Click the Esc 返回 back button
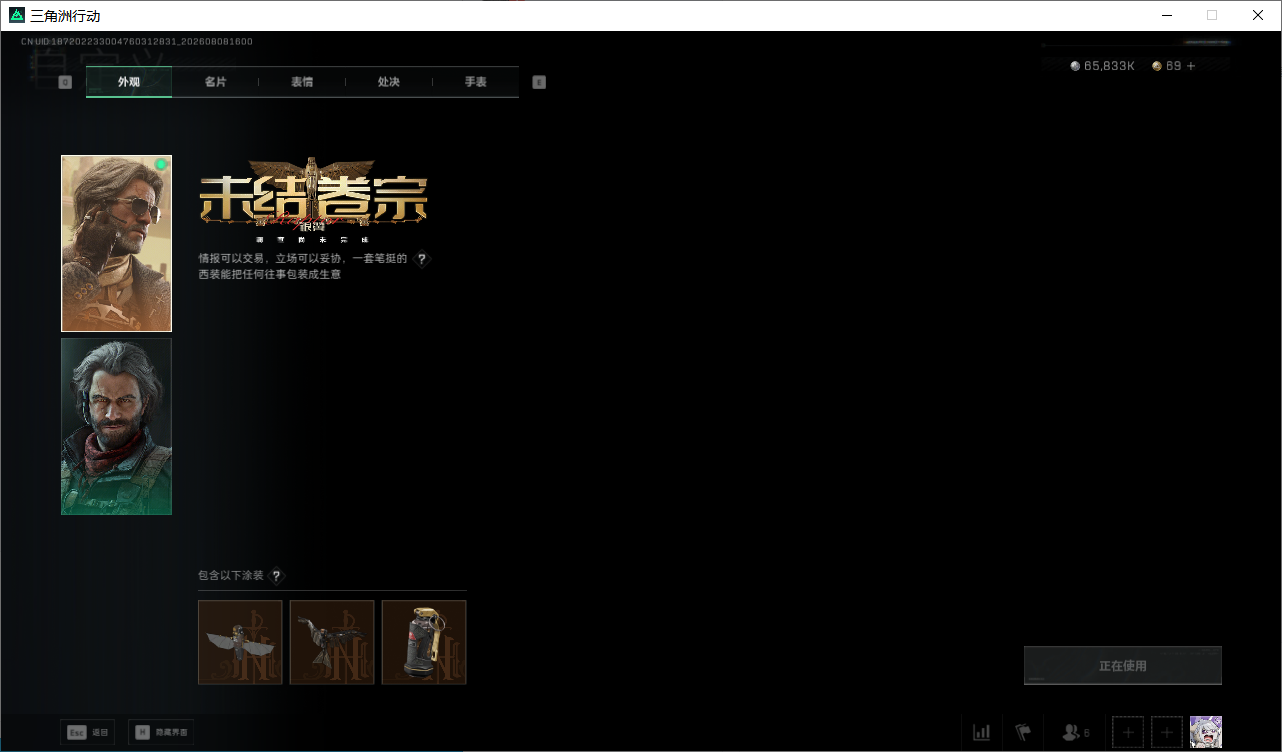This screenshot has height=752, width=1282. [87, 732]
